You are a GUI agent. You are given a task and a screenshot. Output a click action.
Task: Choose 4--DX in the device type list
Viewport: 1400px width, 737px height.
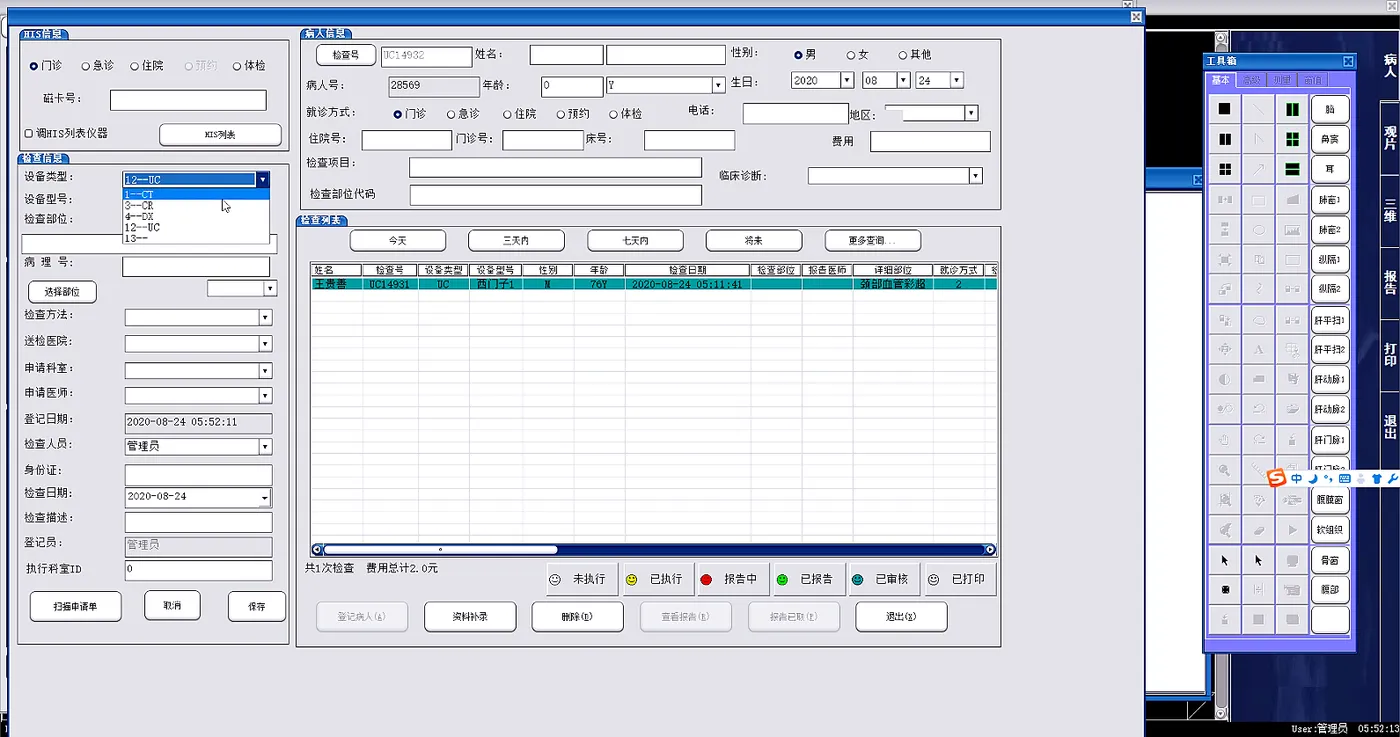(x=196, y=216)
